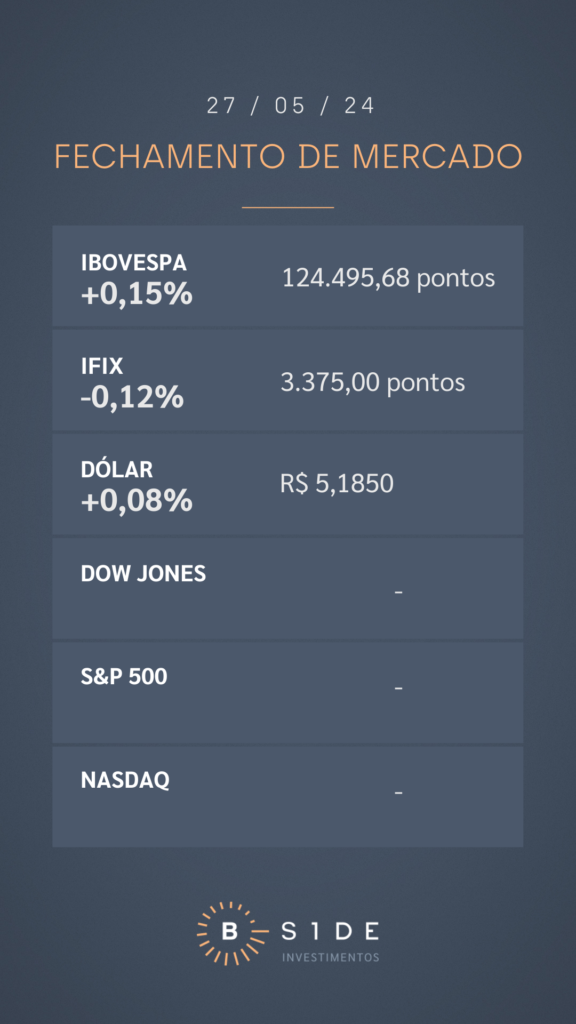Click the dash value in Dow Jones row

pos(399,592)
